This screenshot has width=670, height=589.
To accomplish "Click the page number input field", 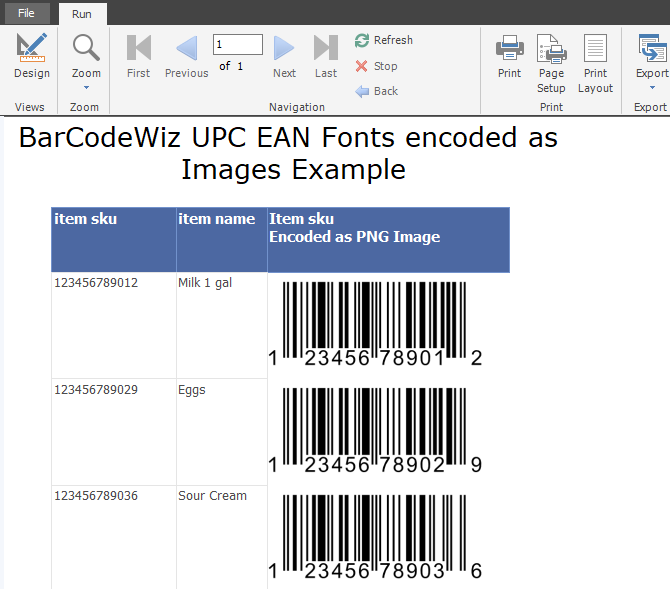I will pyautogui.click(x=238, y=44).
